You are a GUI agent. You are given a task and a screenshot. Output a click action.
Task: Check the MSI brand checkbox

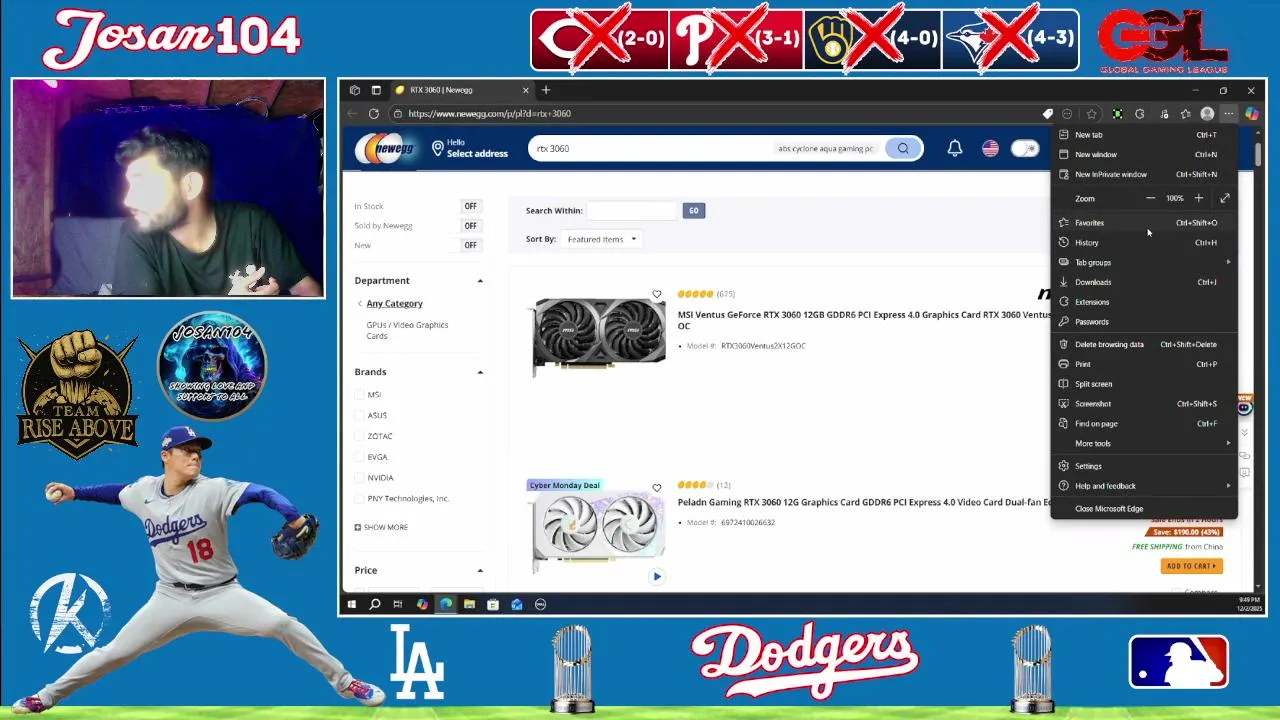click(359, 395)
